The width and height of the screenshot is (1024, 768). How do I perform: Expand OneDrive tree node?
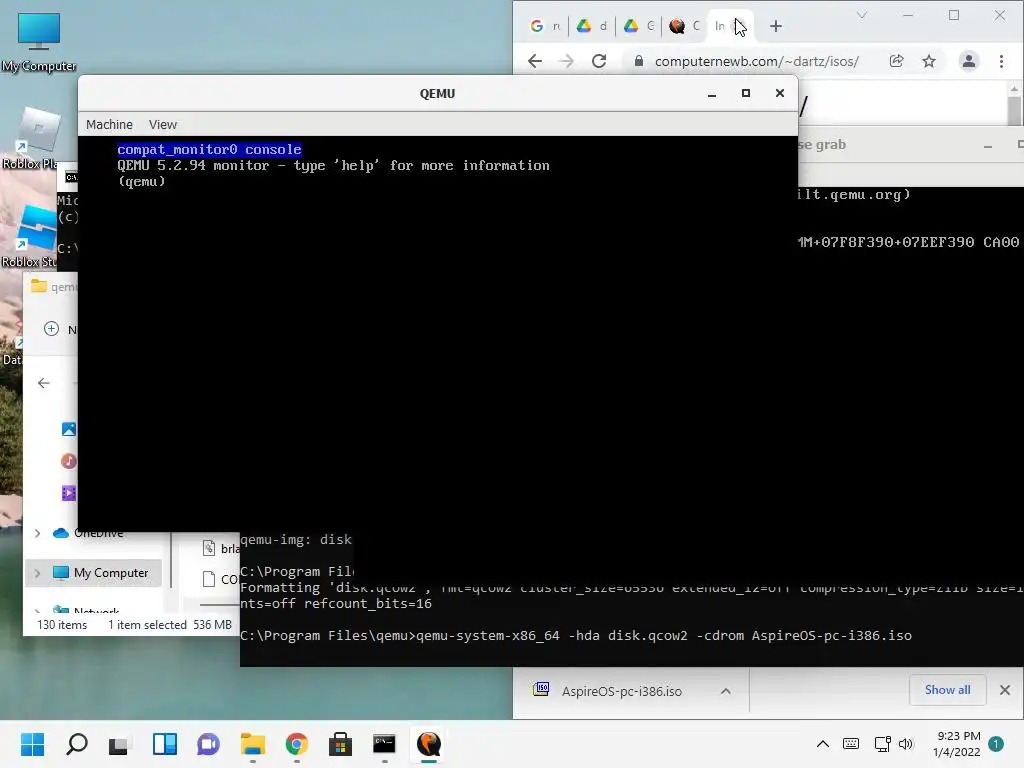coord(37,533)
